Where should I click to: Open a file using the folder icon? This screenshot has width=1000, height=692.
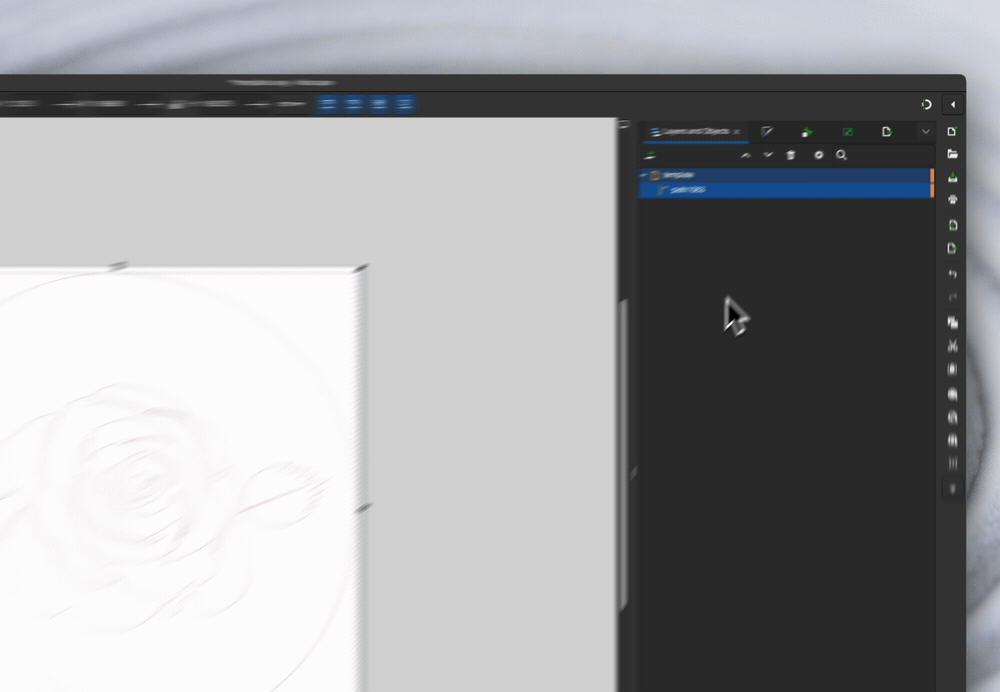pos(952,154)
